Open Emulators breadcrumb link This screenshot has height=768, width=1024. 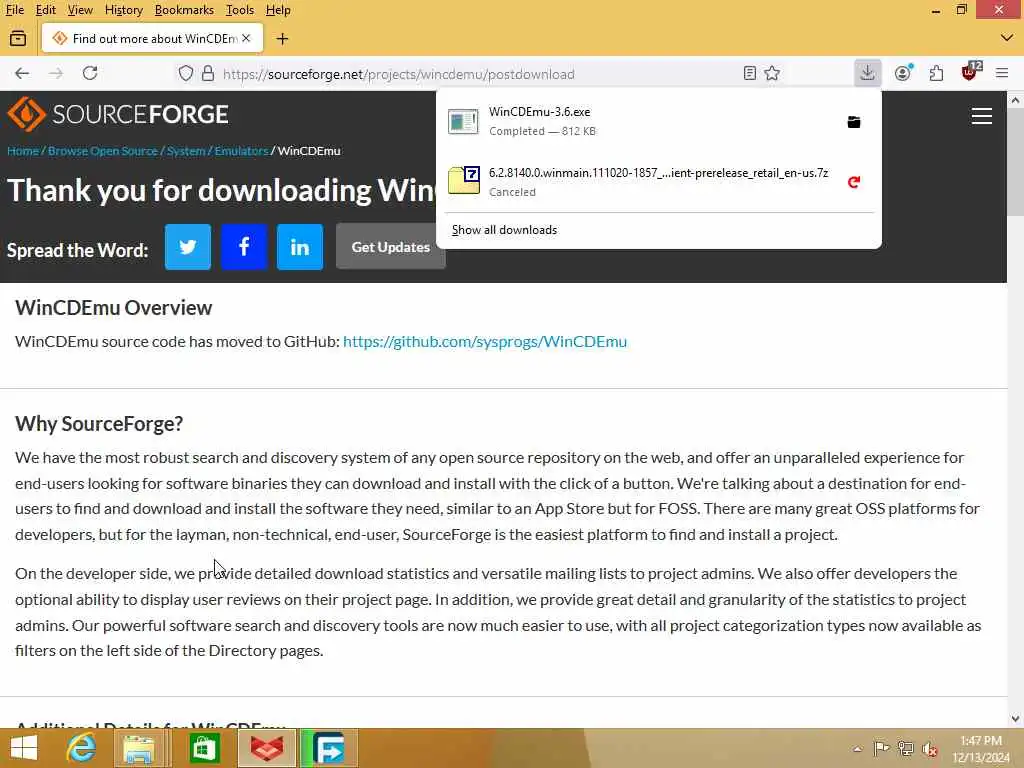pyautogui.click(x=241, y=151)
